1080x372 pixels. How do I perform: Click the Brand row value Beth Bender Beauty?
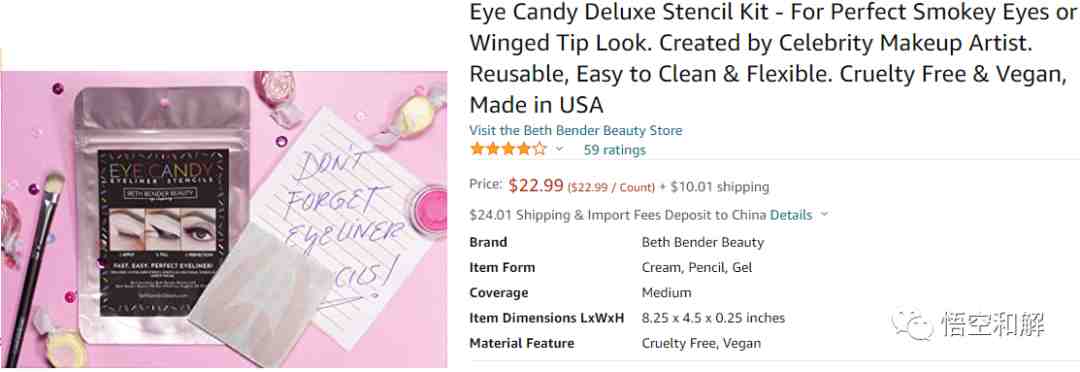click(x=703, y=242)
